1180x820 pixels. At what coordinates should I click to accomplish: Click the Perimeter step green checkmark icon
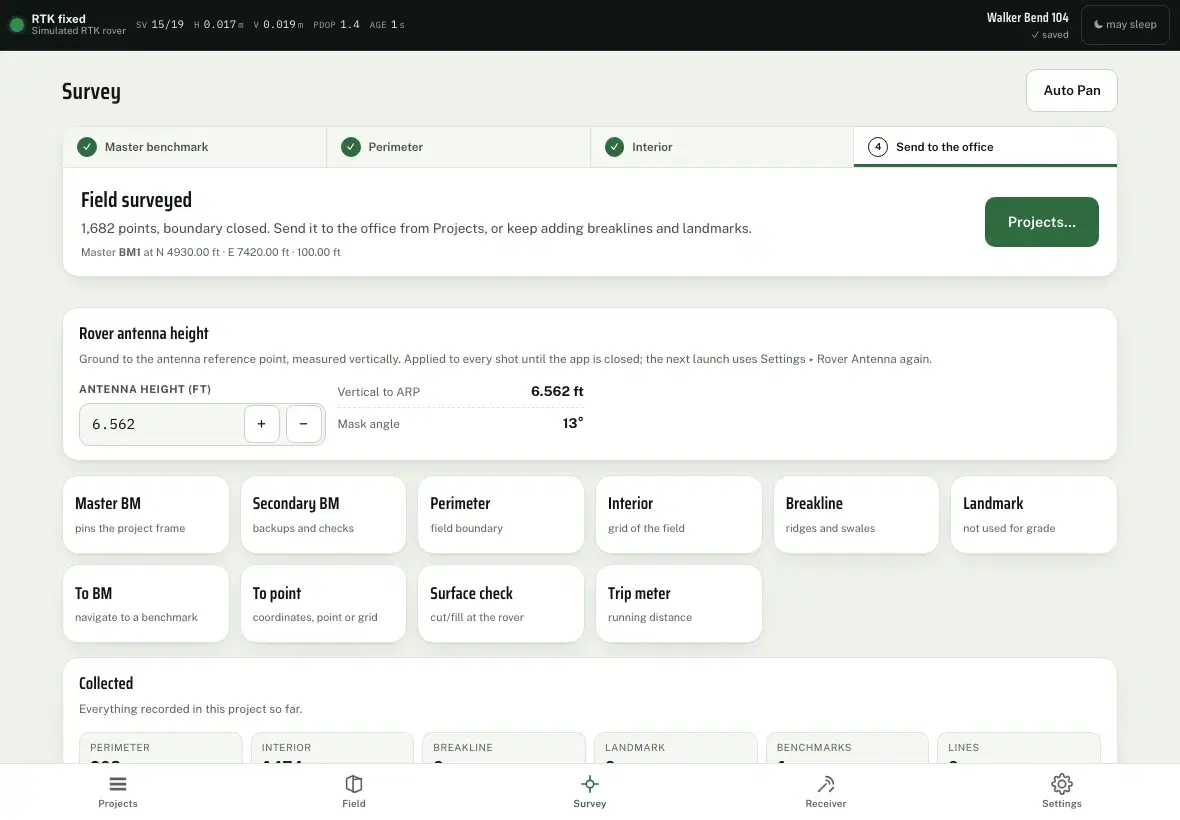(351, 147)
